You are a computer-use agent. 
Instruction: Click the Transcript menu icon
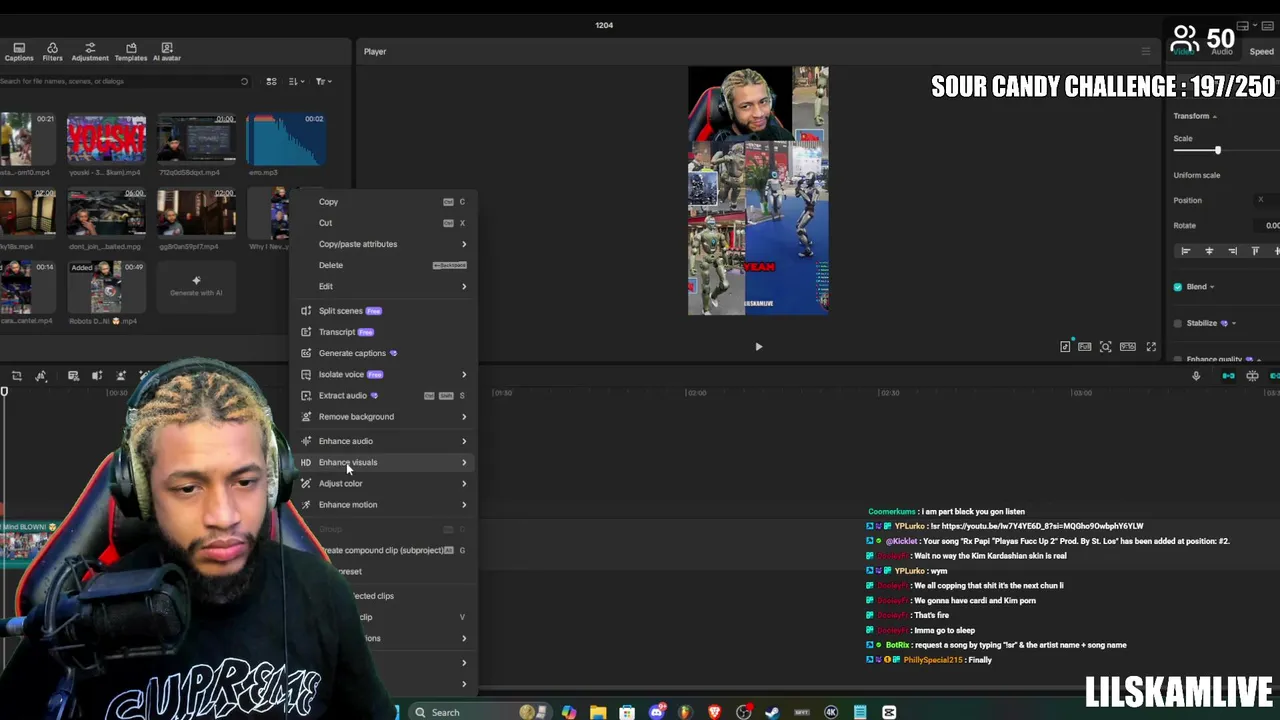(x=306, y=332)
